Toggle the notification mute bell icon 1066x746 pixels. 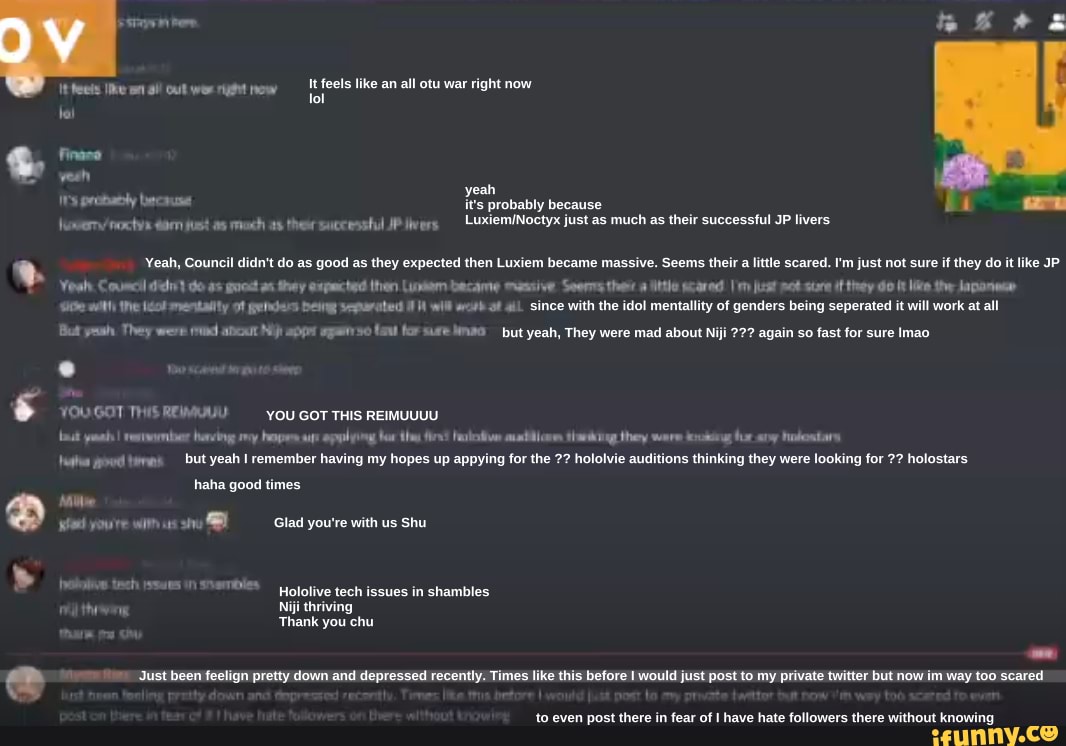[x=983, y=21]
